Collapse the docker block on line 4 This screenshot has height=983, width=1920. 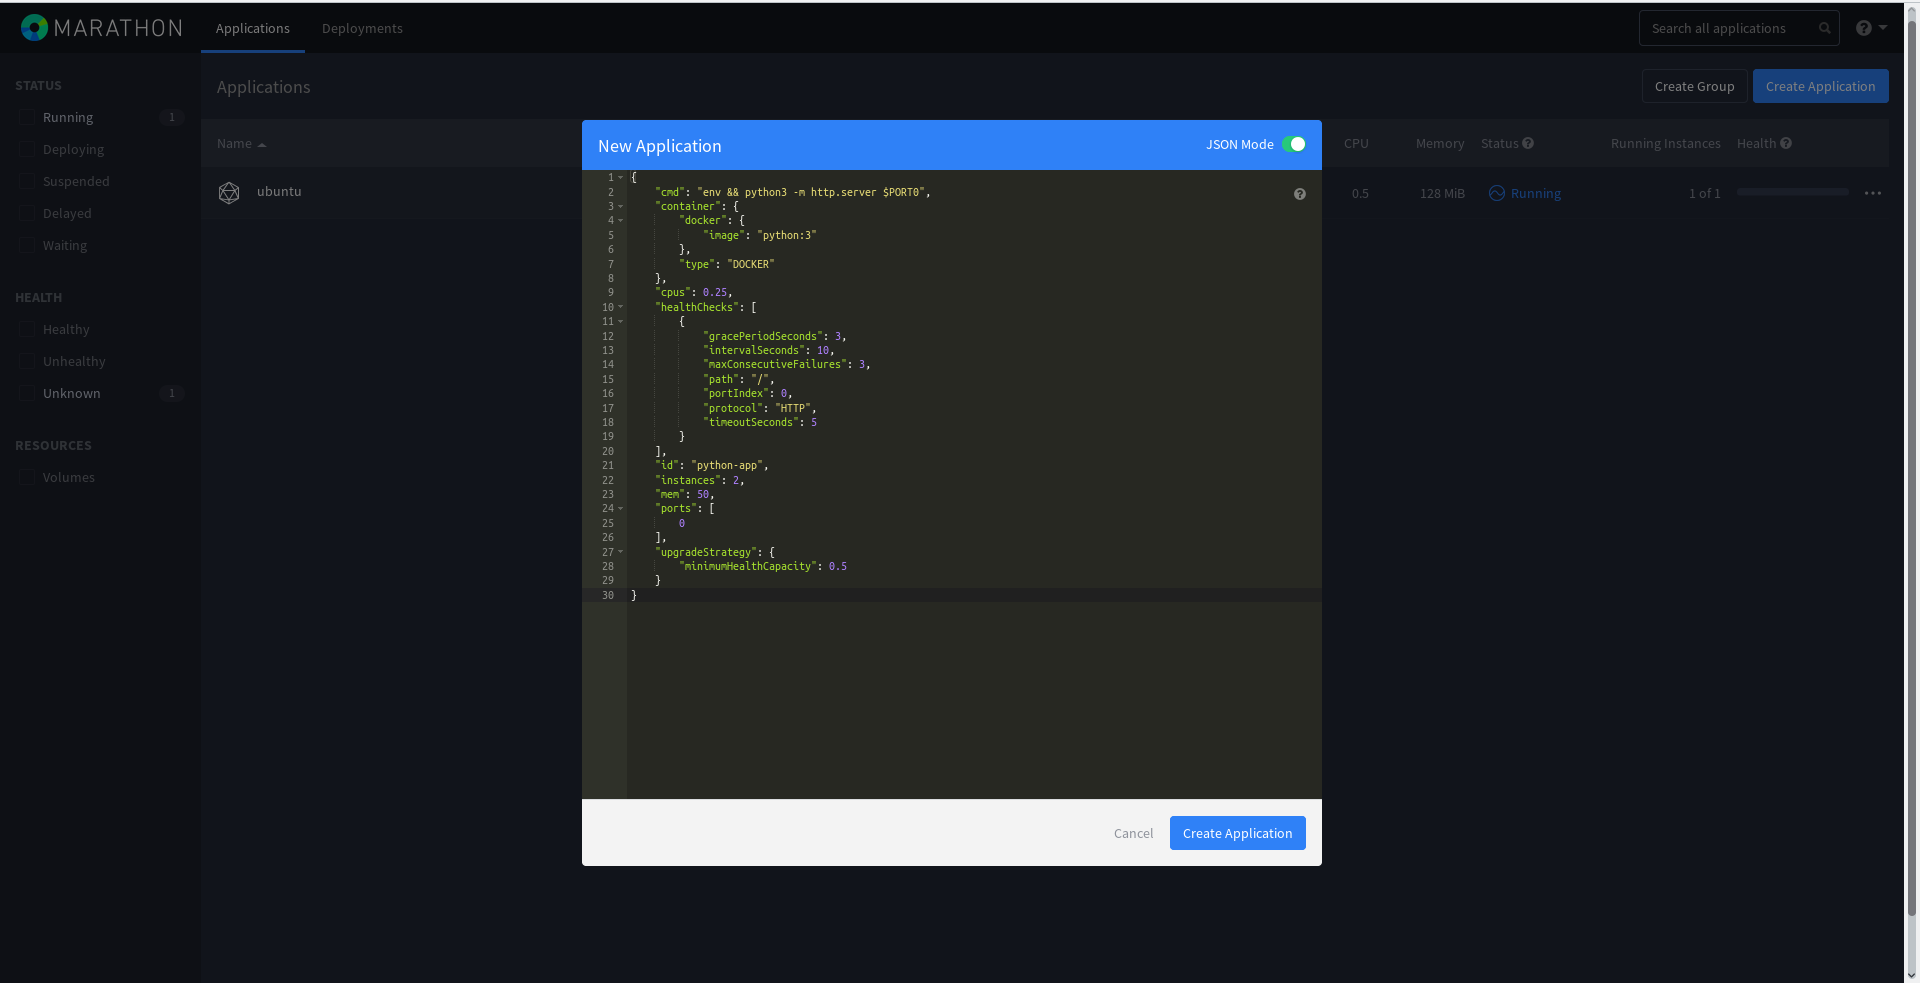(621, 221)
